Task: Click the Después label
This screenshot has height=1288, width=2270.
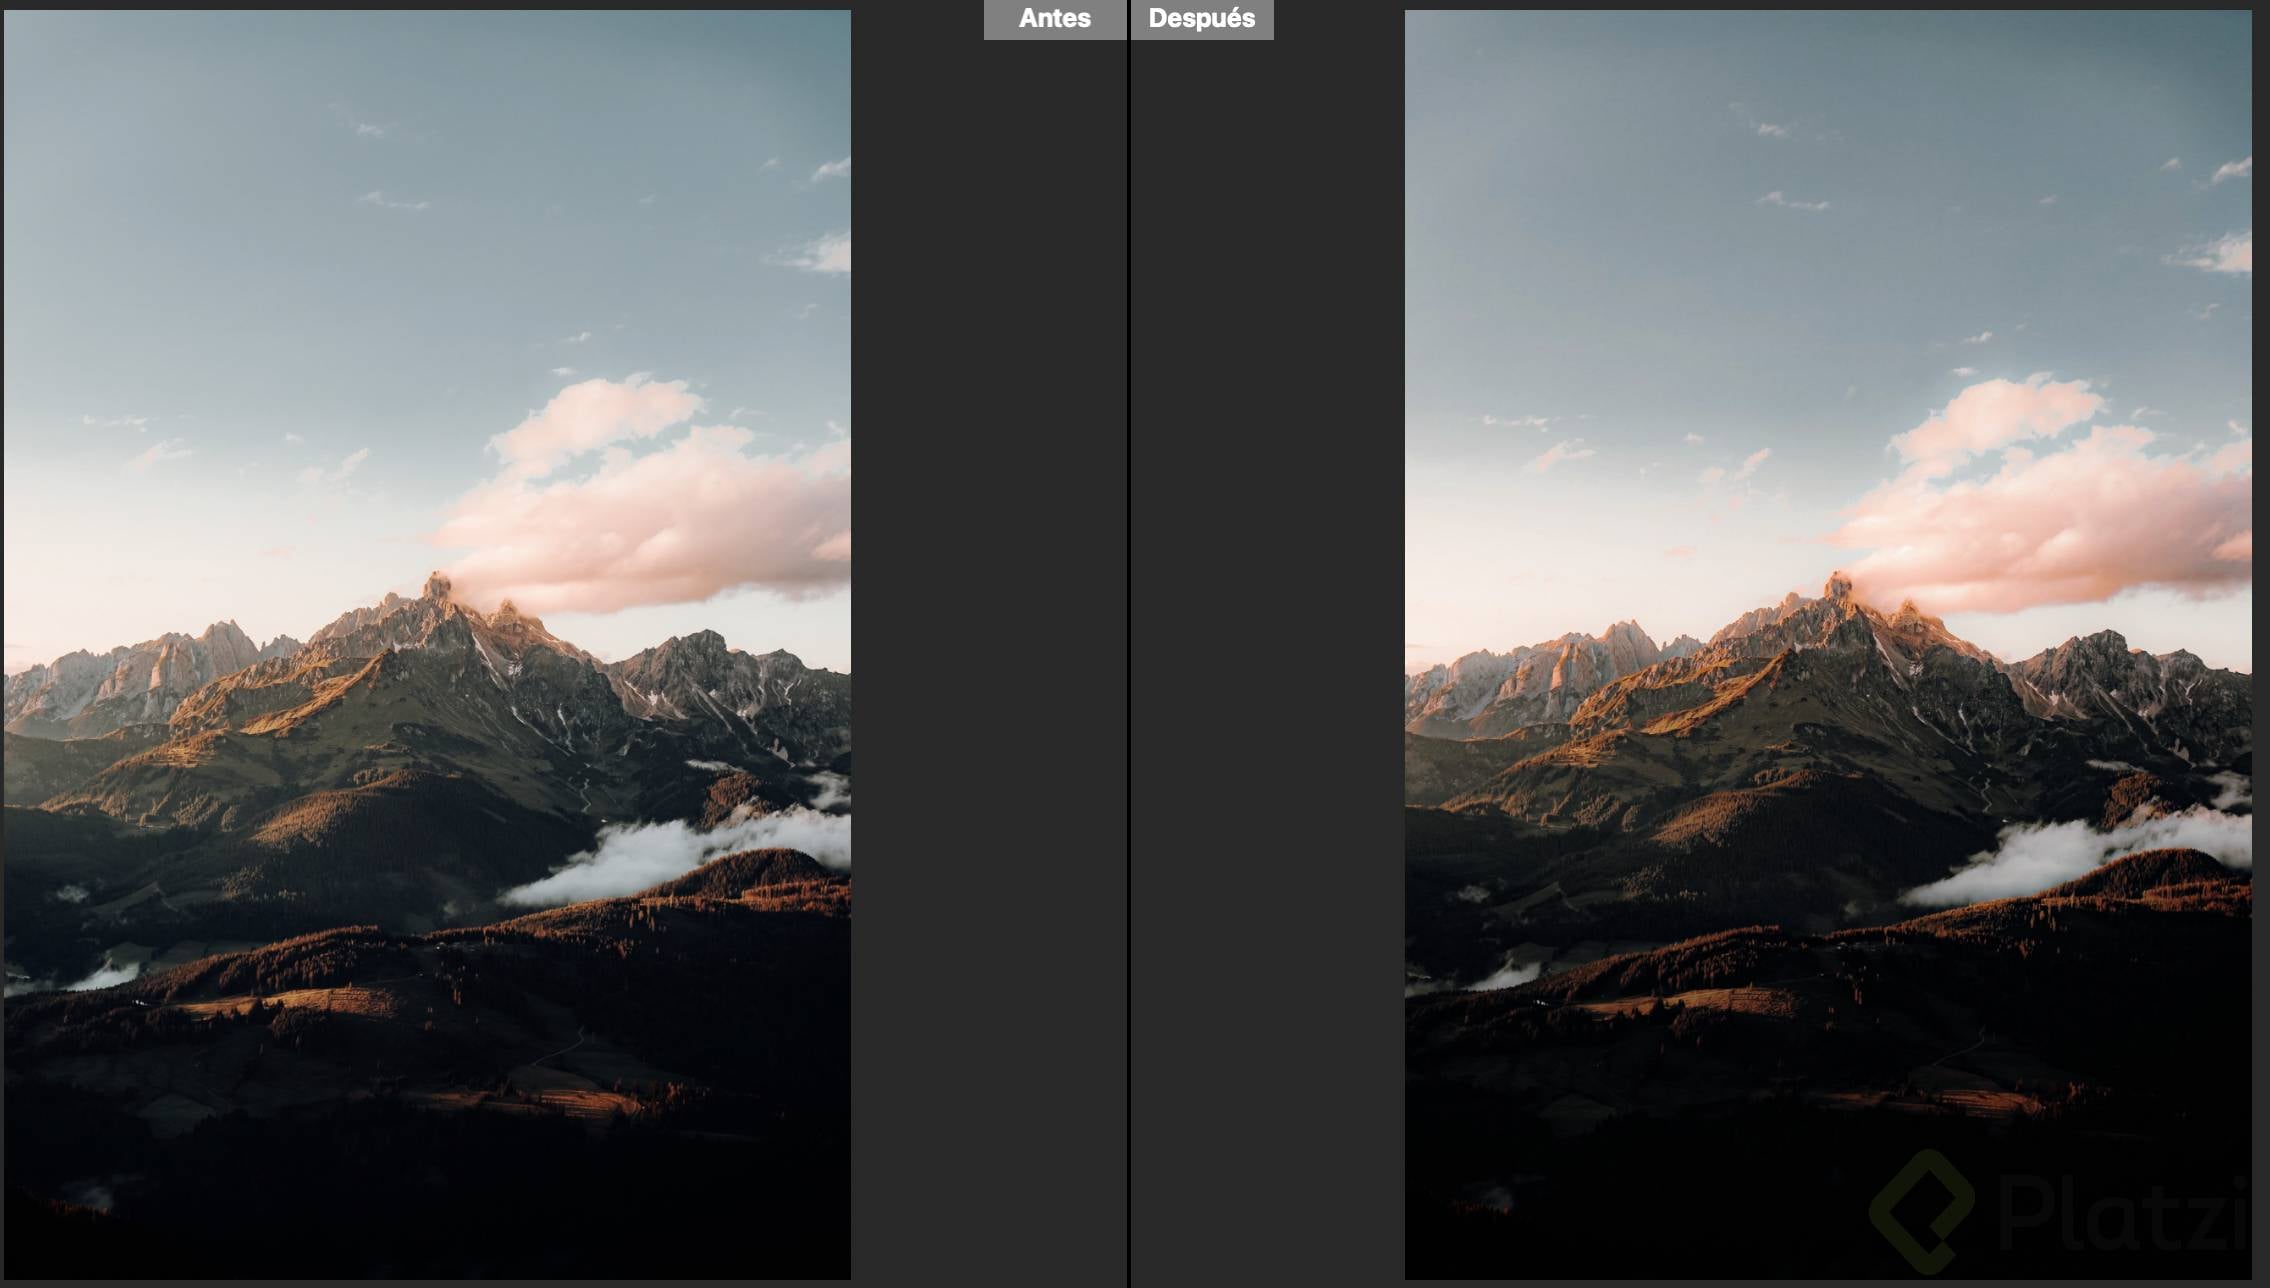Action: point(1201,19)
